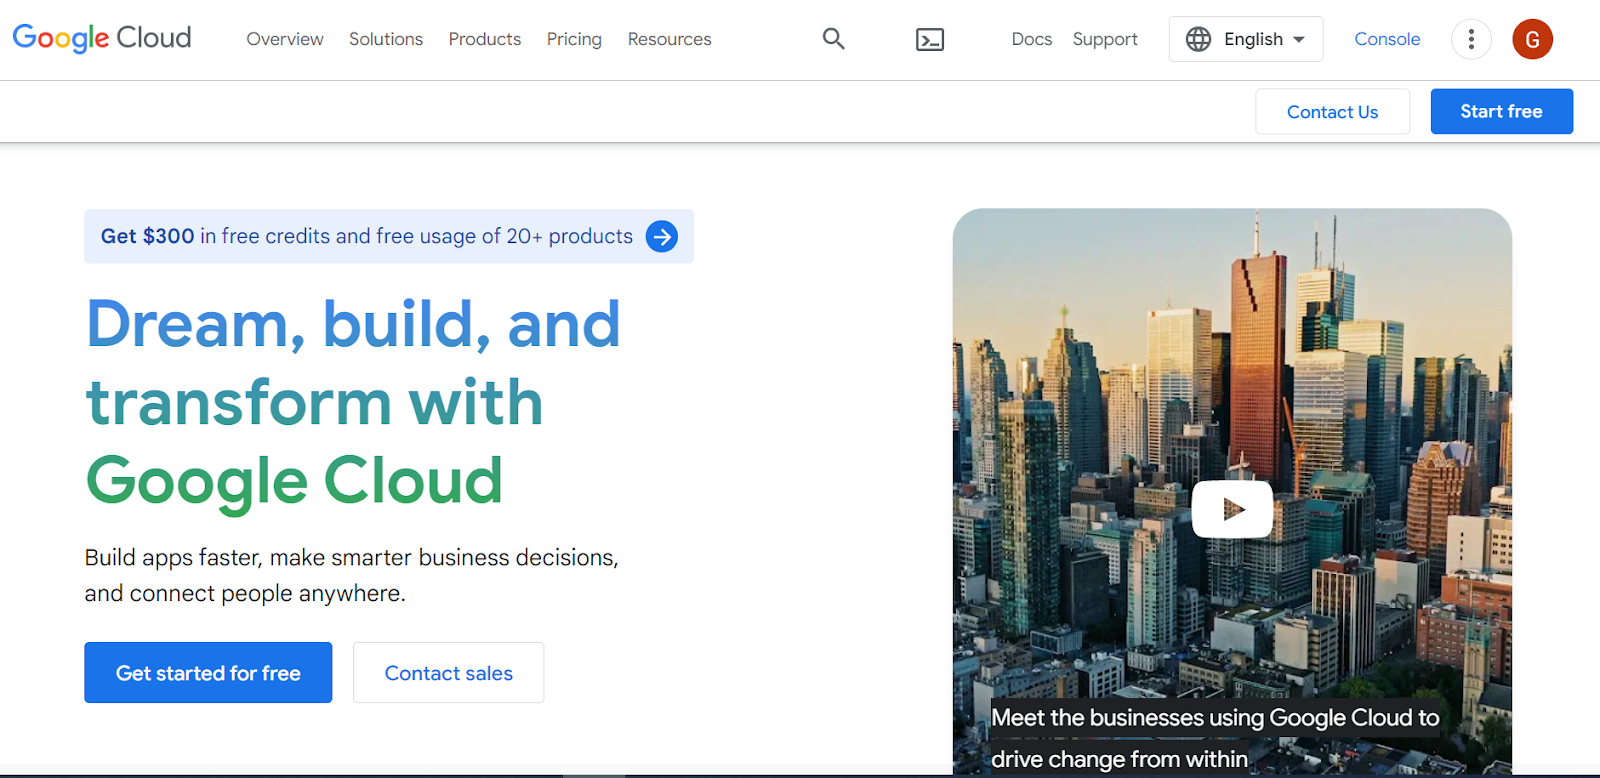
Task: Open the Console link
Action: (x=1387, y=39)
